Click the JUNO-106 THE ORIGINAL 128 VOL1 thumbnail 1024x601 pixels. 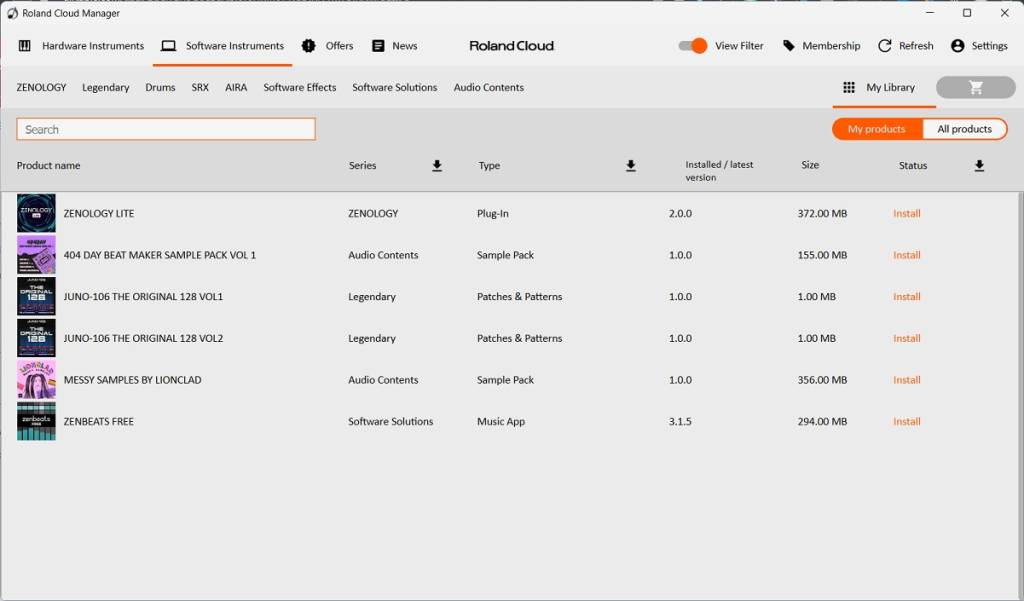36,296
